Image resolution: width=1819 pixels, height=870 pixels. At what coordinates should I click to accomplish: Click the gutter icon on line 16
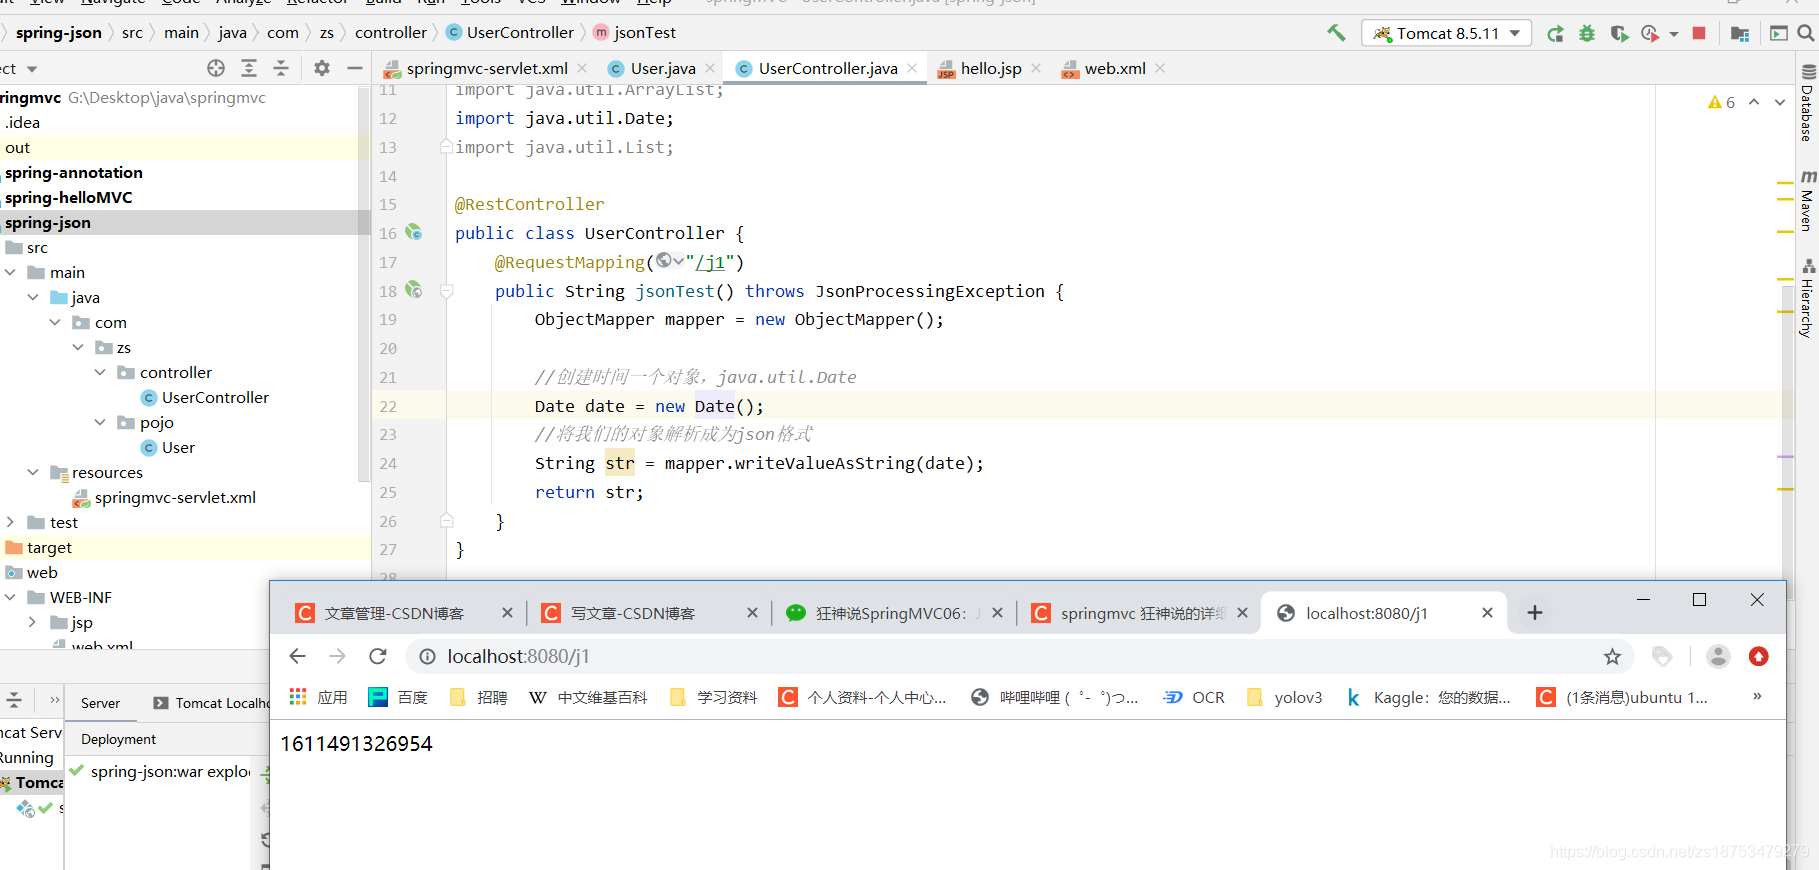(x=413, y=233)
